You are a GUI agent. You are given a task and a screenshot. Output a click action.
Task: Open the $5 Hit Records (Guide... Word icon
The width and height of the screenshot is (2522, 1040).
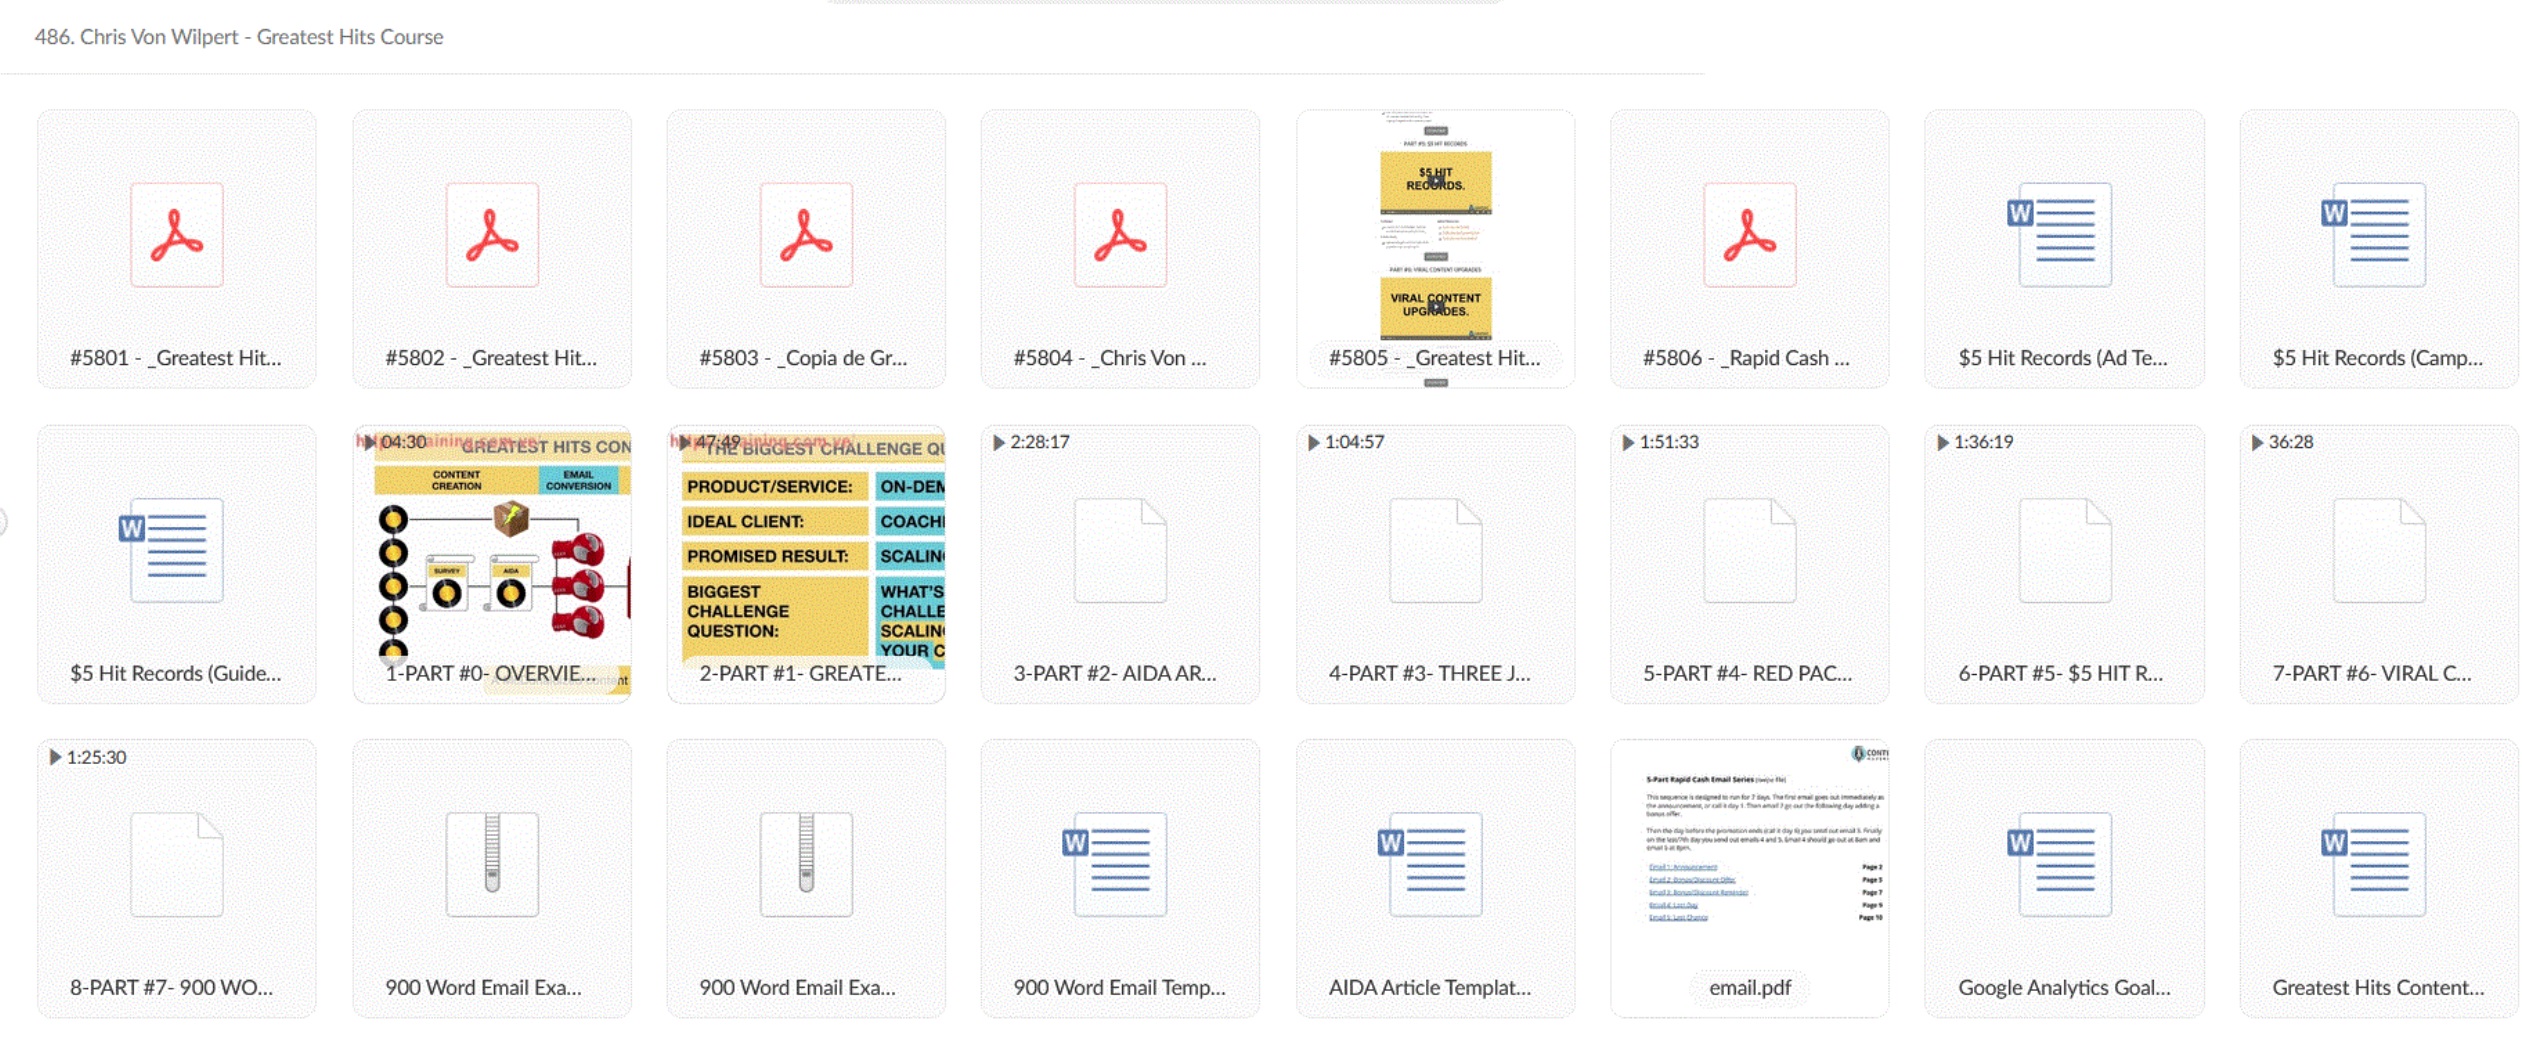coord(170,550)
